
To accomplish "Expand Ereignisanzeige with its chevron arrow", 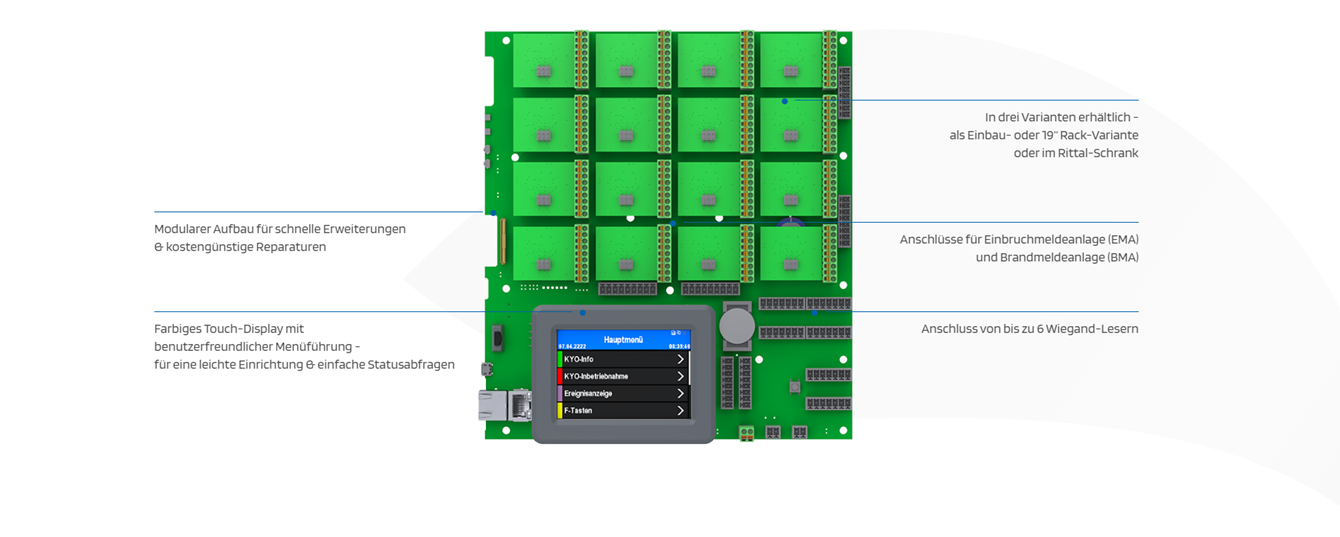I will [x=680, y=393].
